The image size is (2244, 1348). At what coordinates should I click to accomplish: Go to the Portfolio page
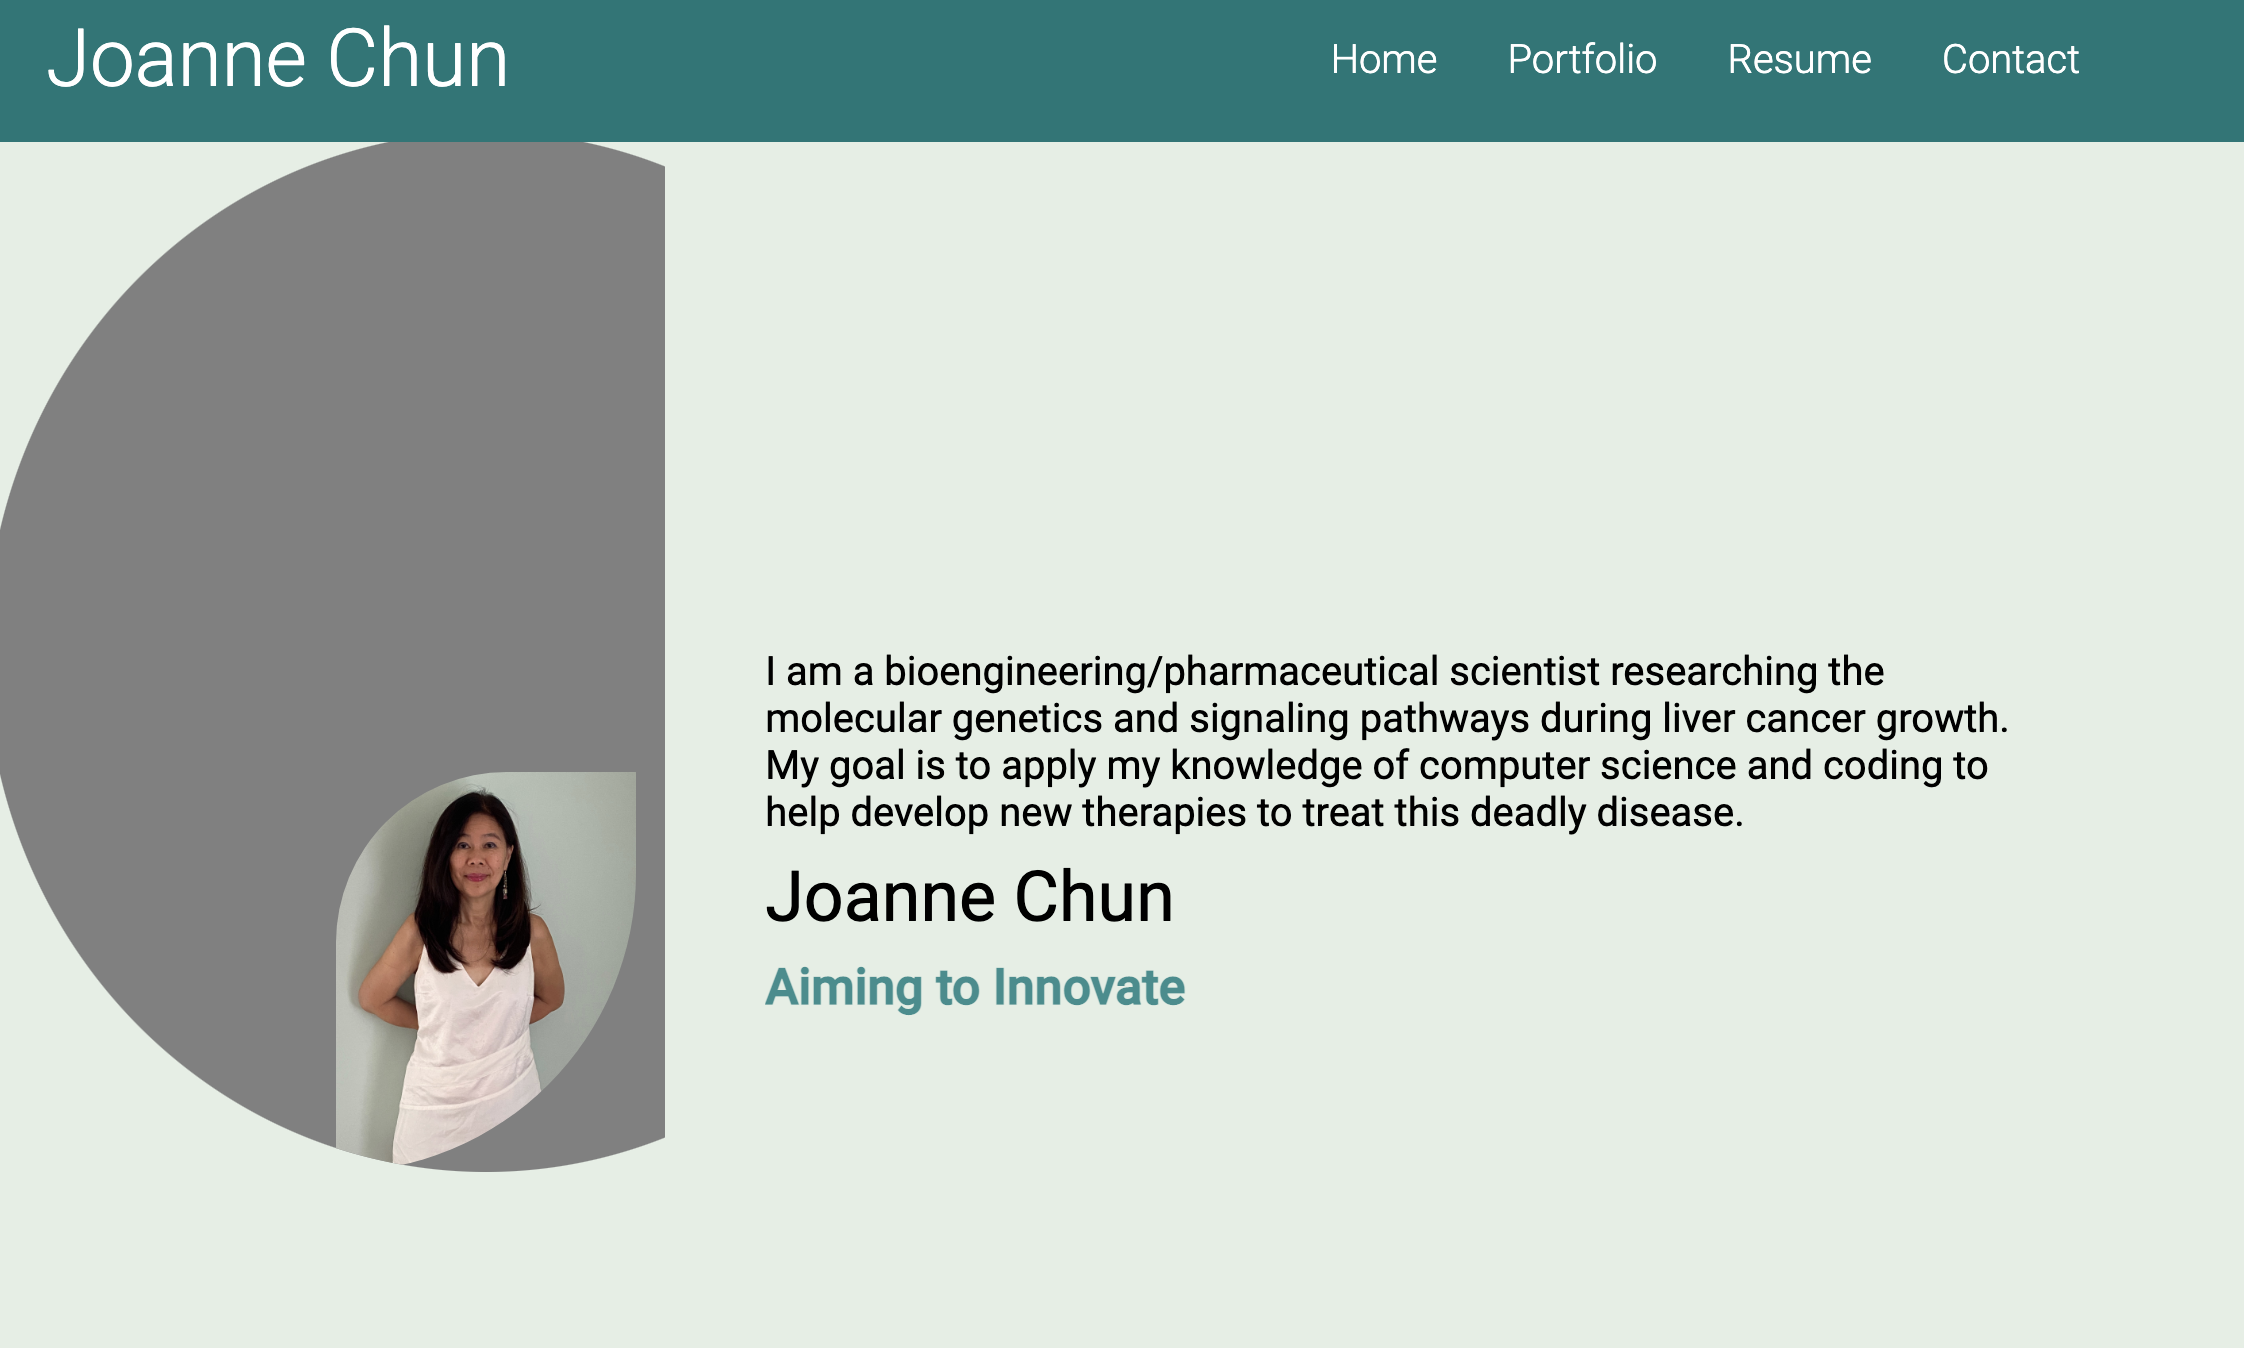tap(1581, 60)
